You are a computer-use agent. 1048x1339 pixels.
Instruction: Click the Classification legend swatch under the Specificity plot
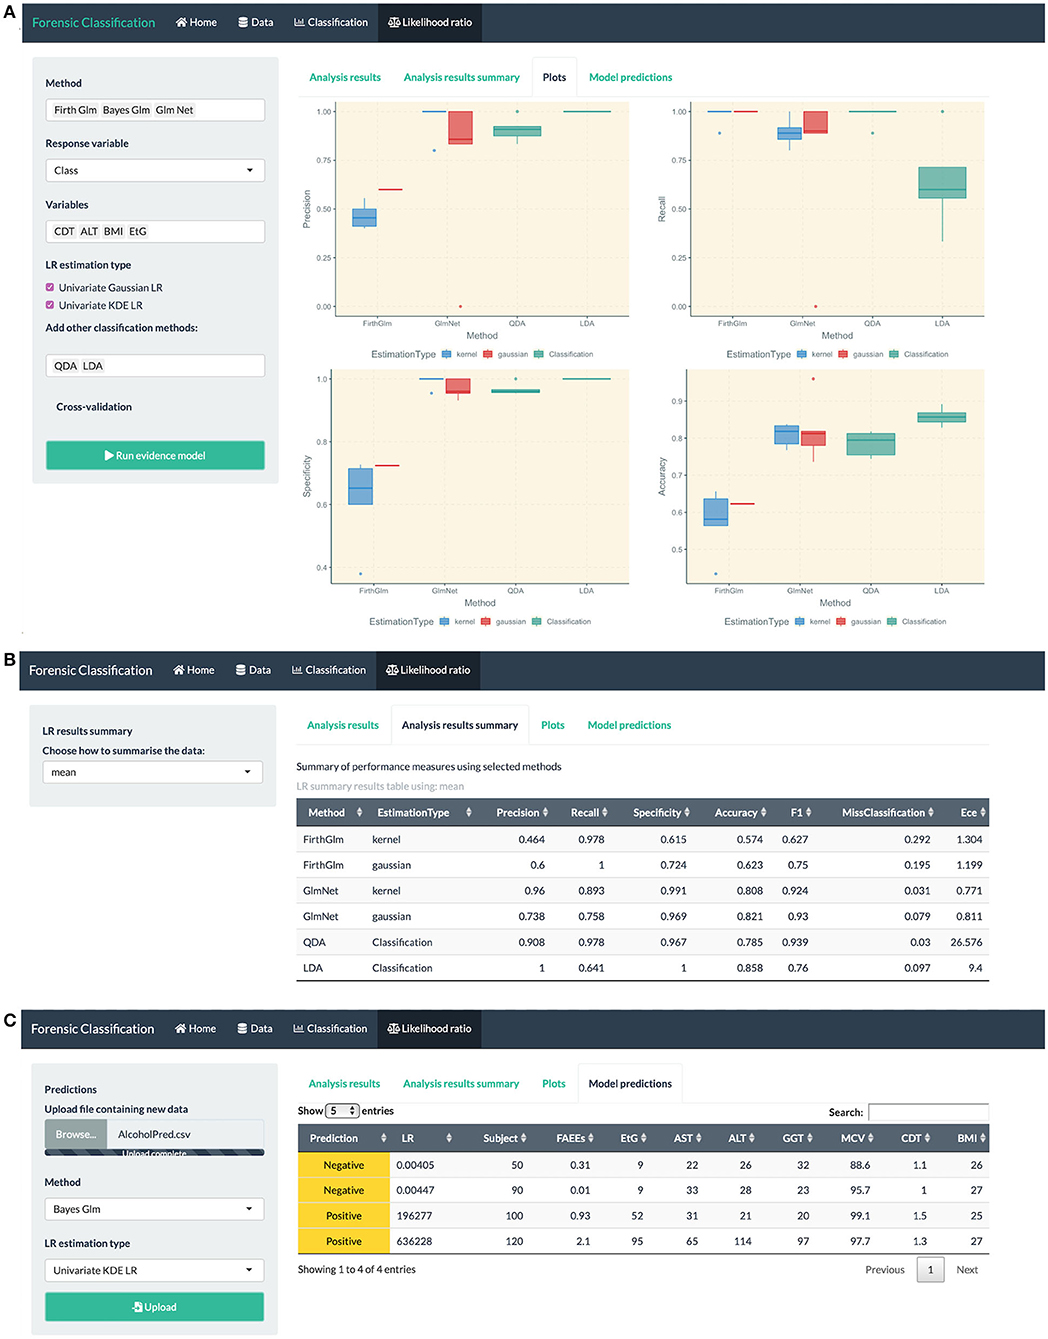click(x=537, y=622)
